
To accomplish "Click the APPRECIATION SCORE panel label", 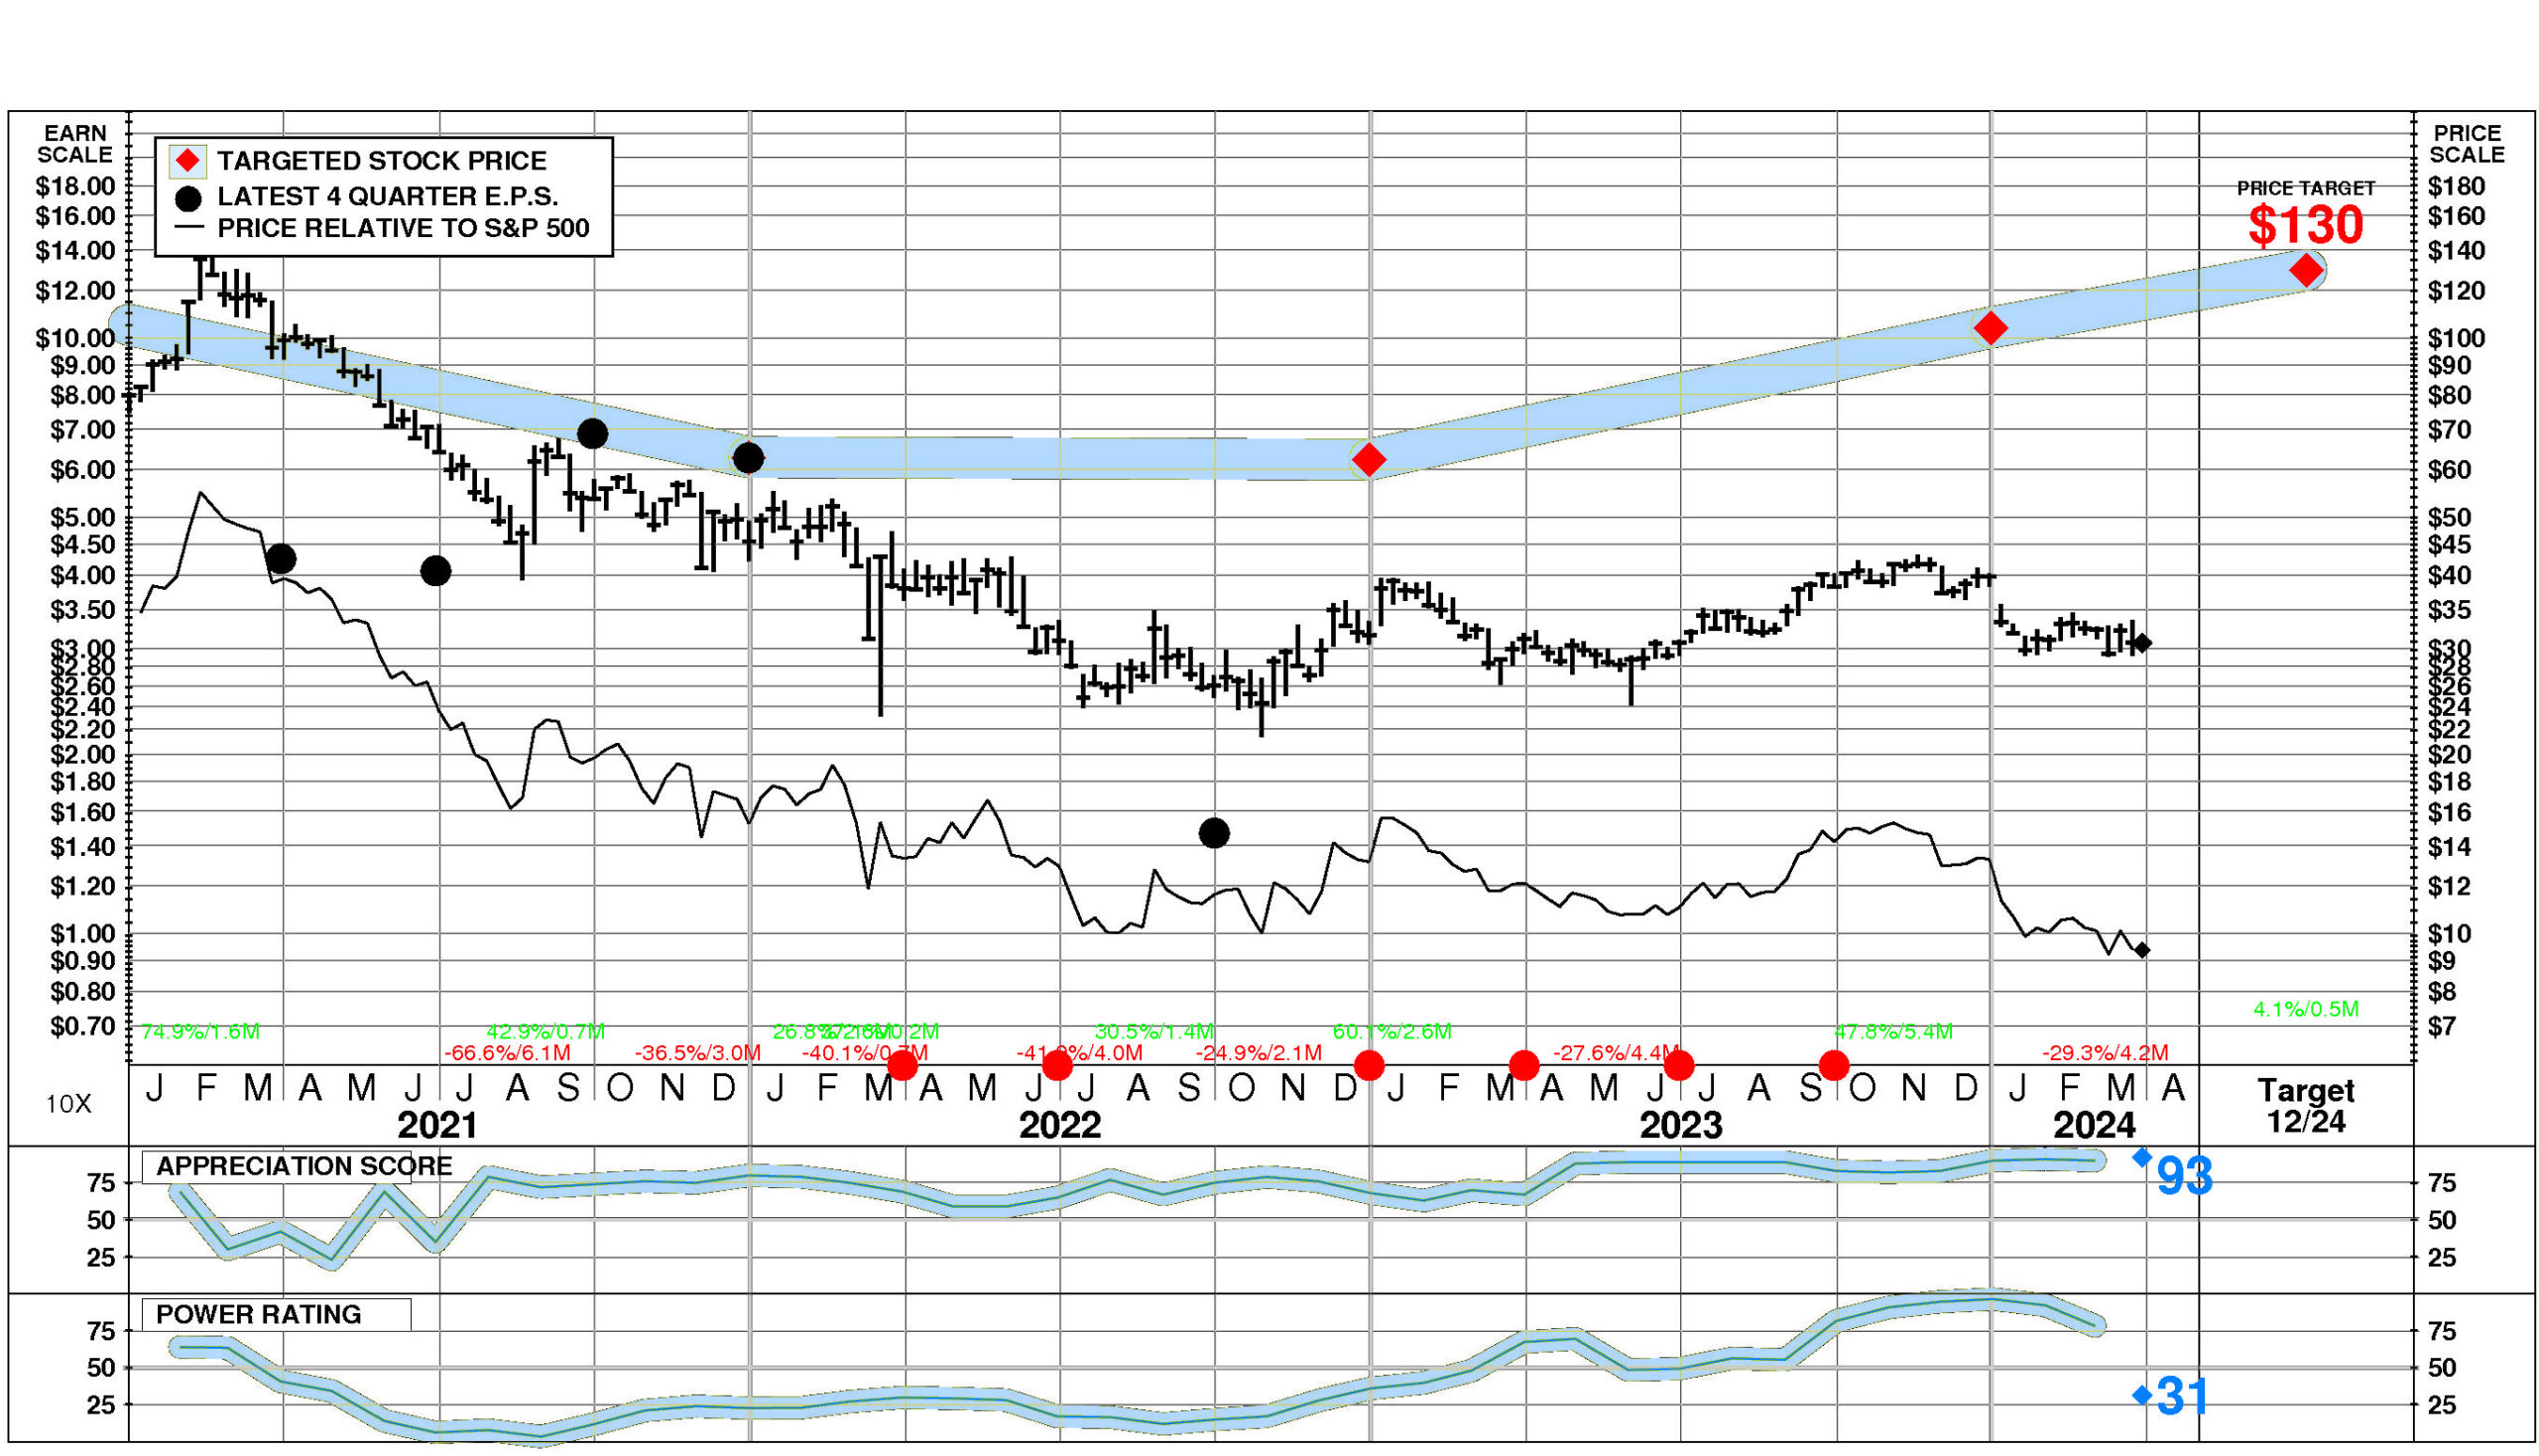I will pos(303,1166).
